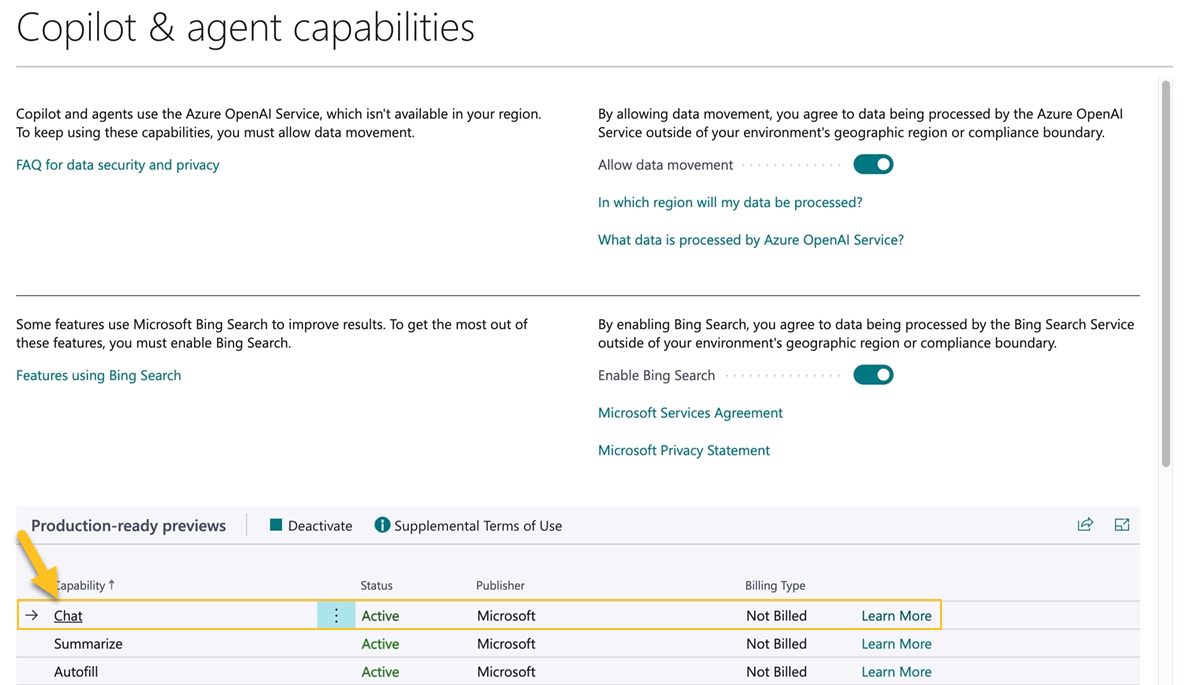1186x685 pixels.
Task: Click the square Deactivate icon in the toolbar
Action: [x=274, y=524]
